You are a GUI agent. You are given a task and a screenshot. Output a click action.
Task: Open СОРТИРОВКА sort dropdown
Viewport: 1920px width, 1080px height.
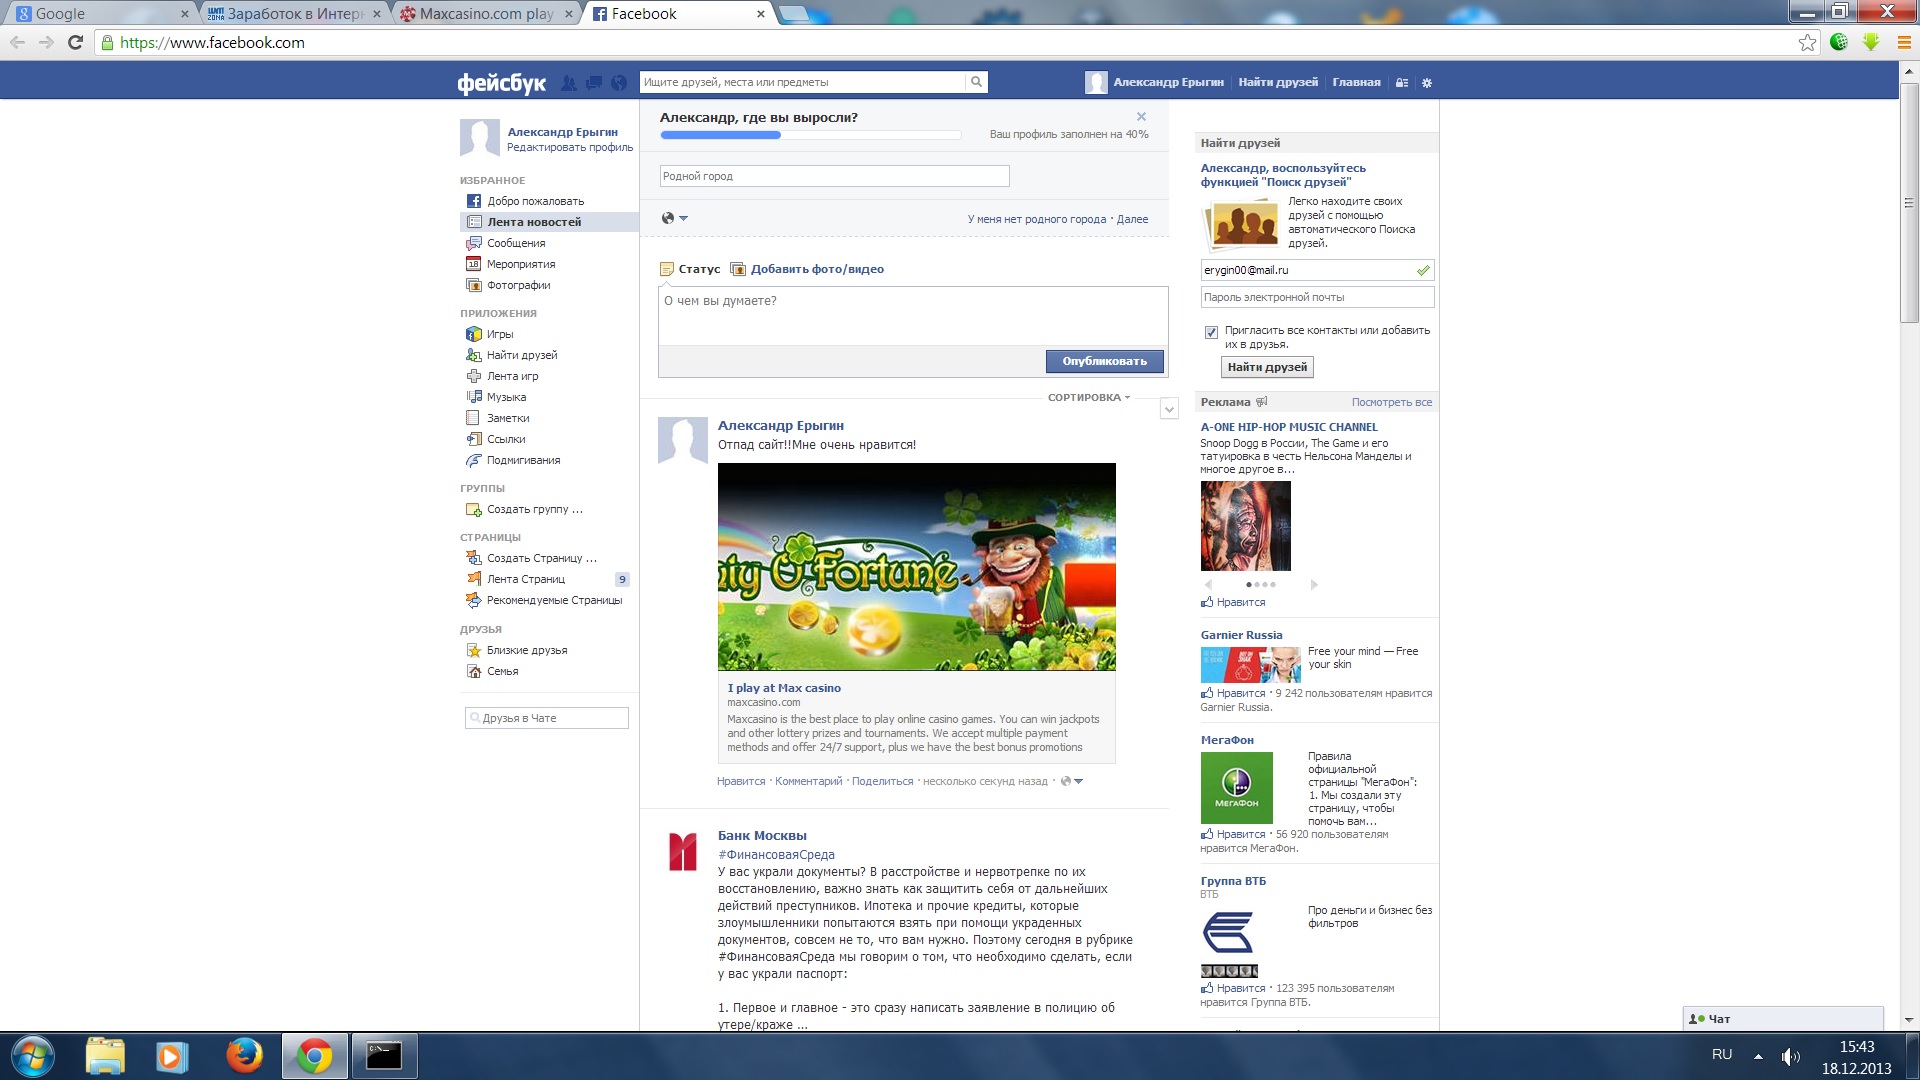point(1089,397)
